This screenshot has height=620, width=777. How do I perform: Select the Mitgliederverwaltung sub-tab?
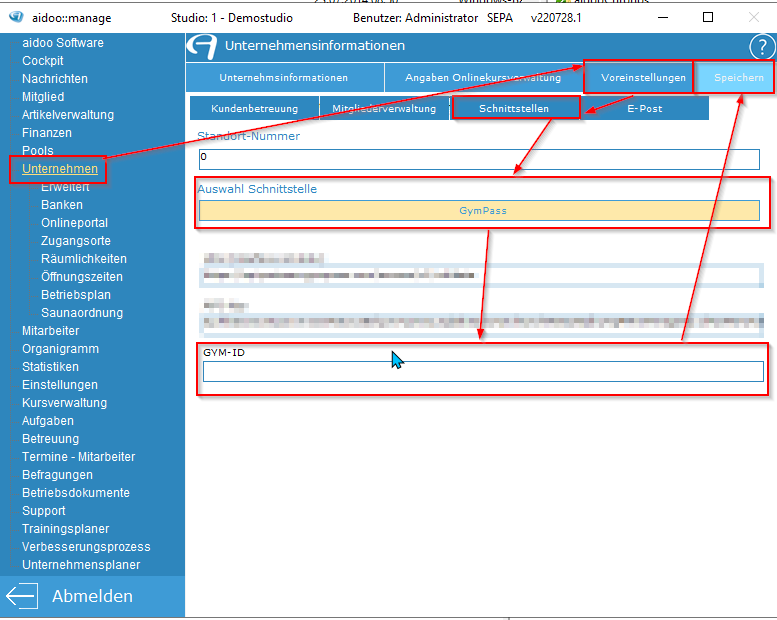coord(384,109)
